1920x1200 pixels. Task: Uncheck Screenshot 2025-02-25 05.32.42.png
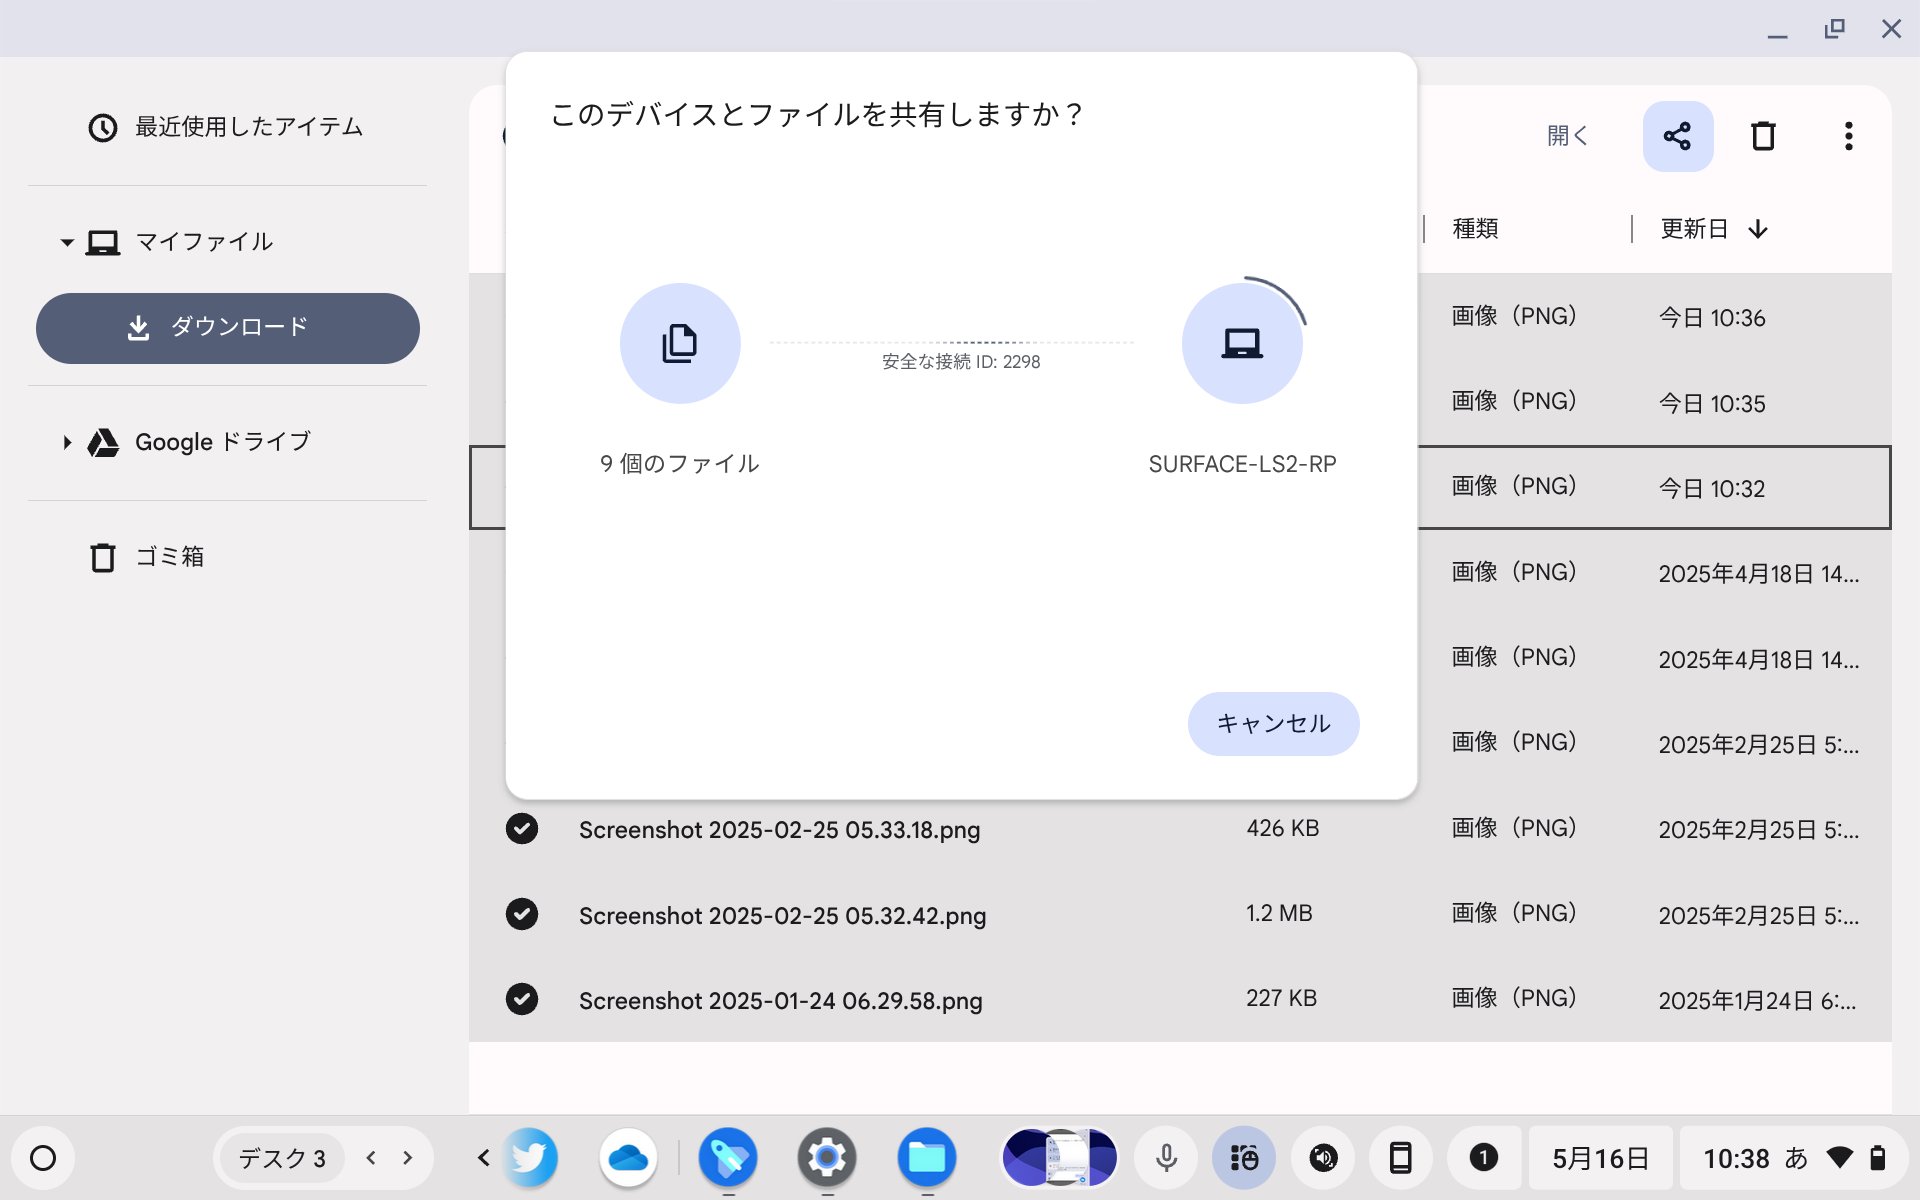coord(522,913)
